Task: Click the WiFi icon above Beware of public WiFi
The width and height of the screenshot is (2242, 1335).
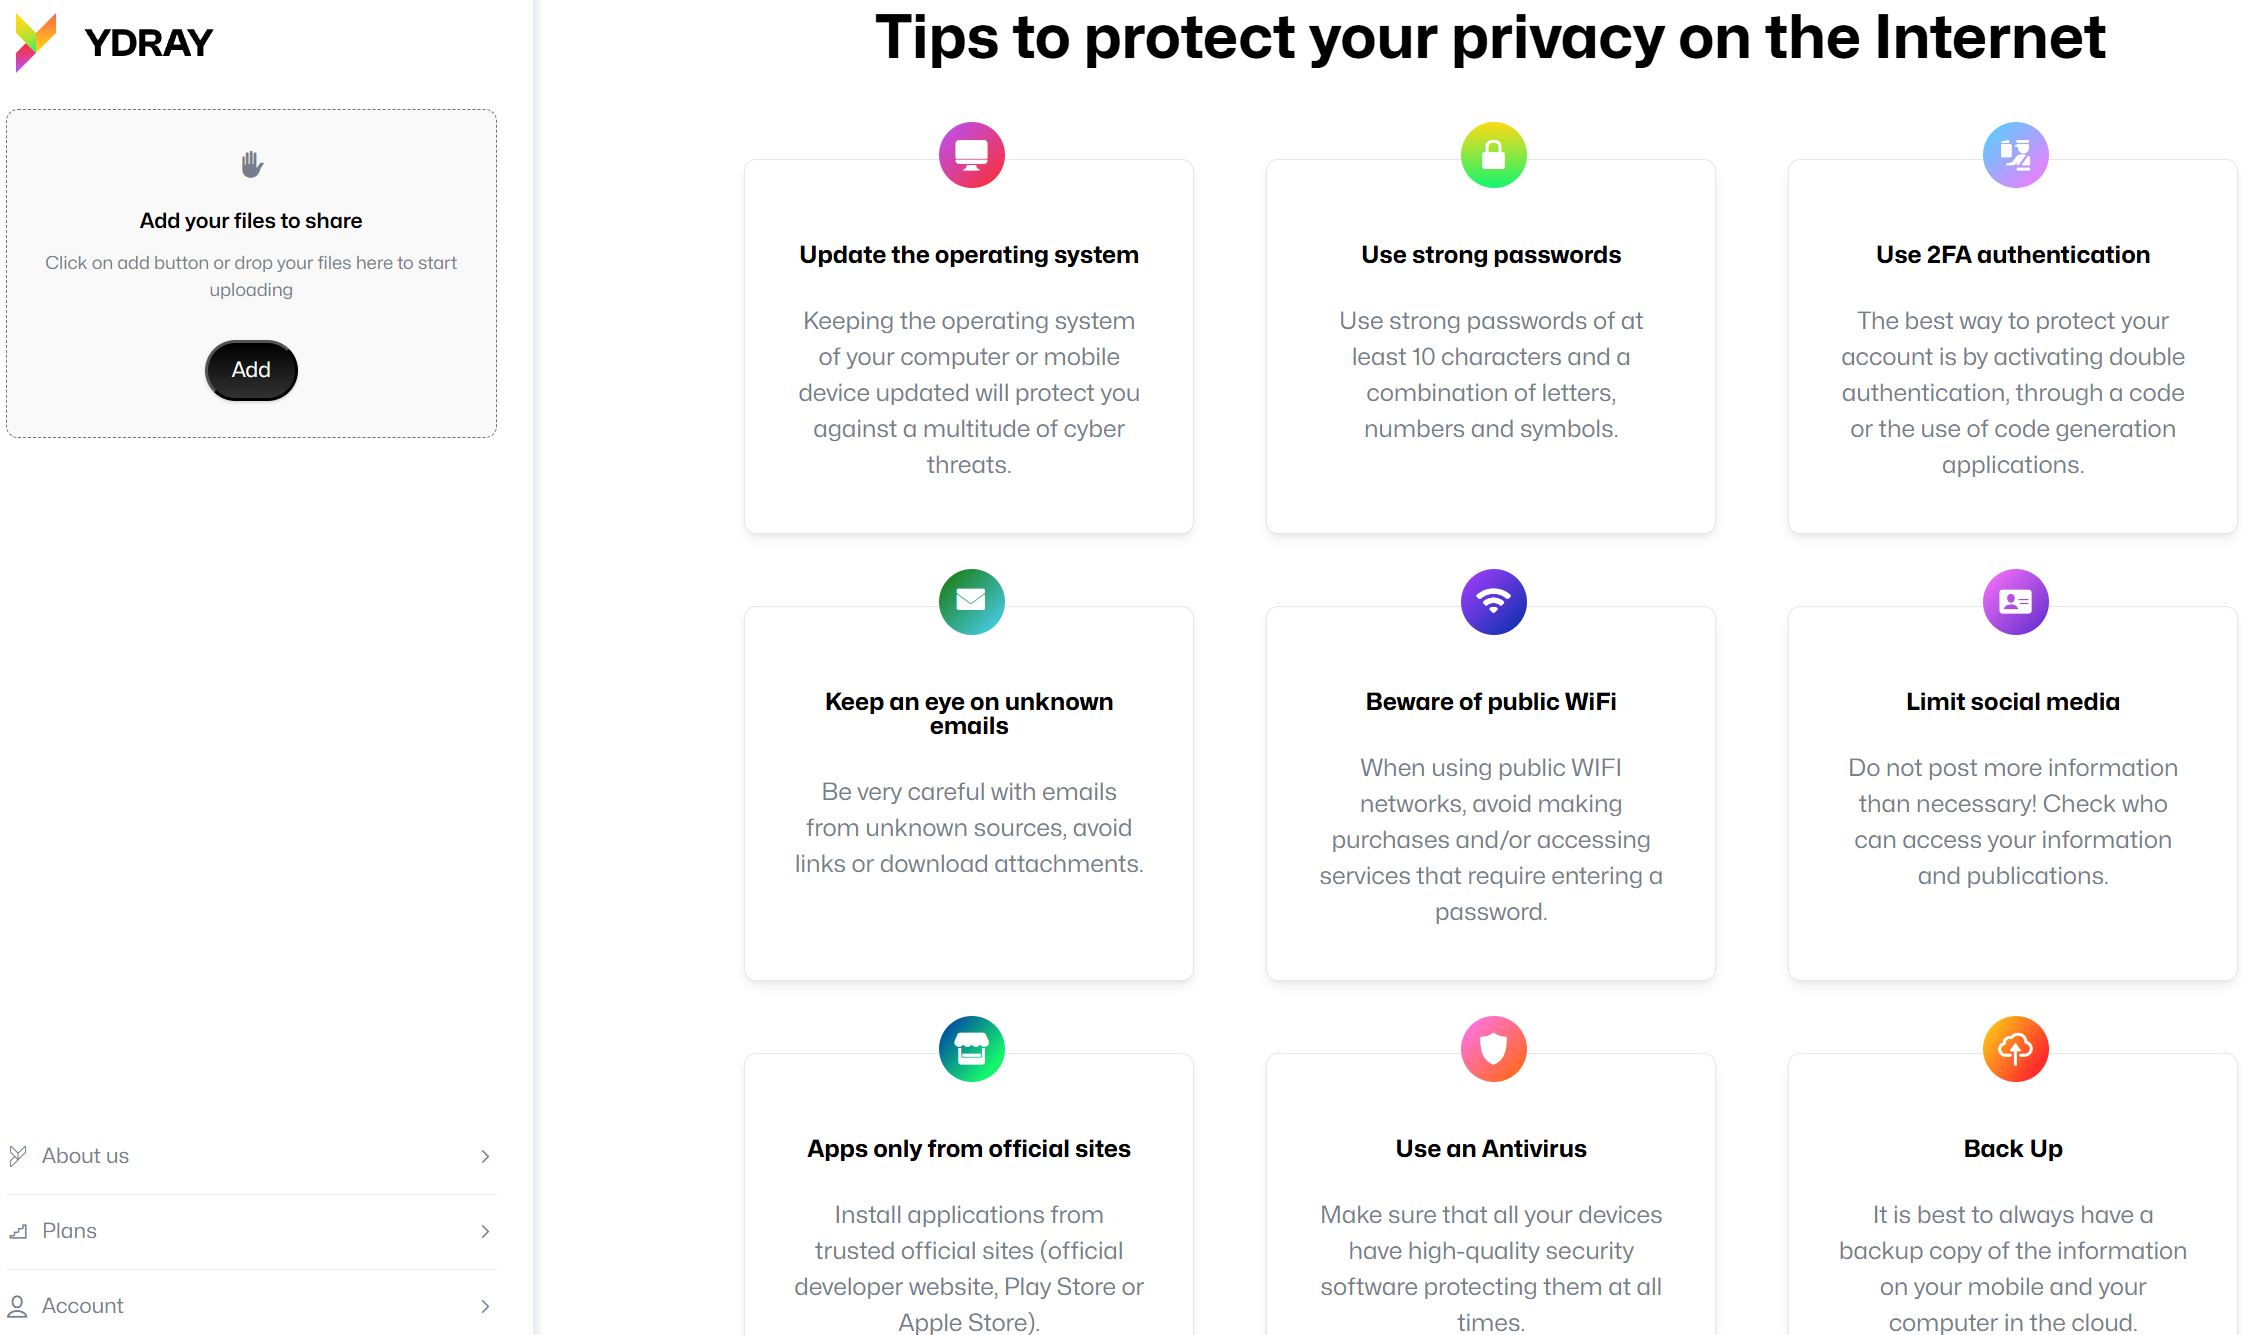Action: [1493, 602]
